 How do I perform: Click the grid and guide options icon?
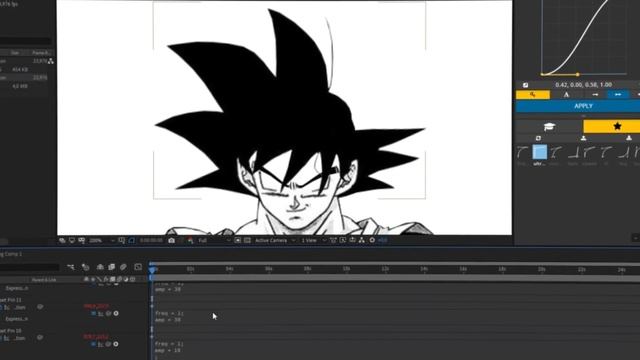point(122,240)
